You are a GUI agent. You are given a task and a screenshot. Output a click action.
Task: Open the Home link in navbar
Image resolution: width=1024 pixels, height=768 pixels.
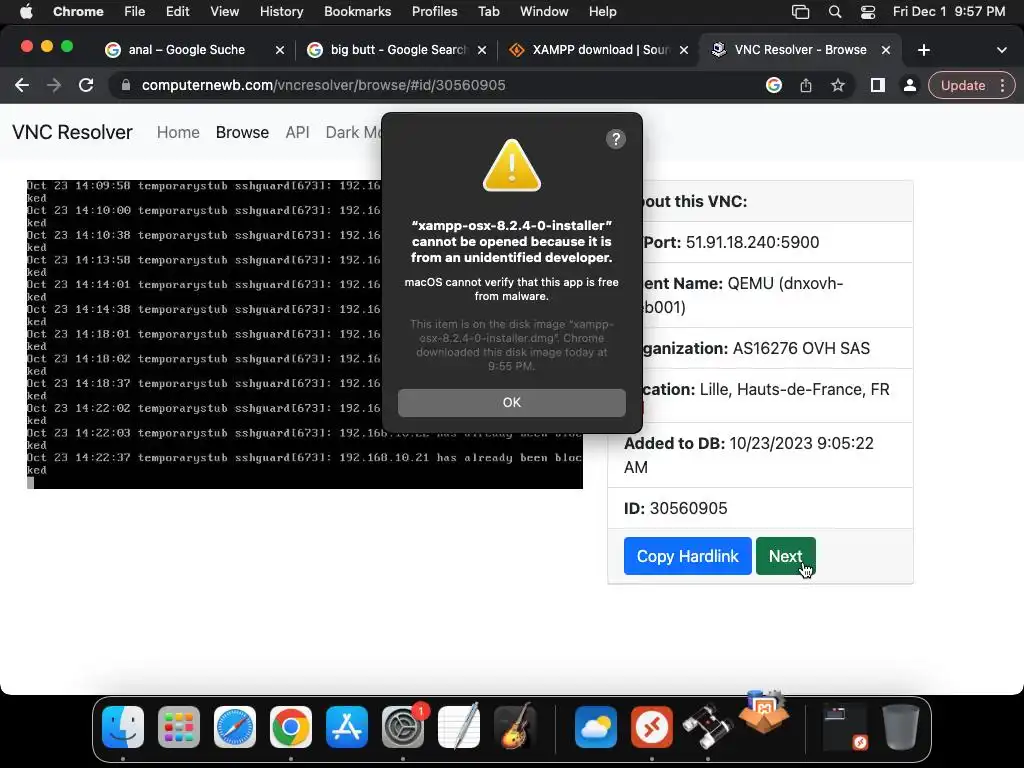(178, 132)
